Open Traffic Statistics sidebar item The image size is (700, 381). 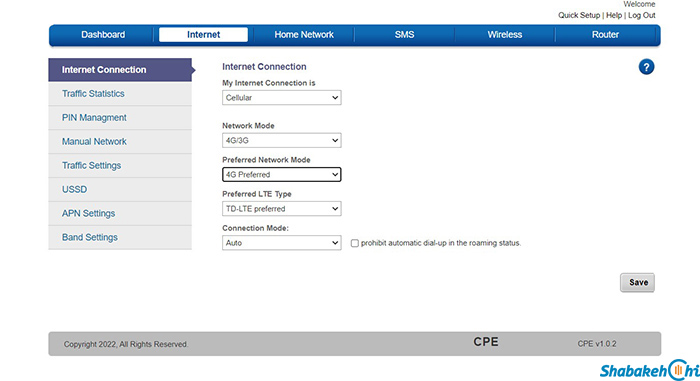(120, 94)
